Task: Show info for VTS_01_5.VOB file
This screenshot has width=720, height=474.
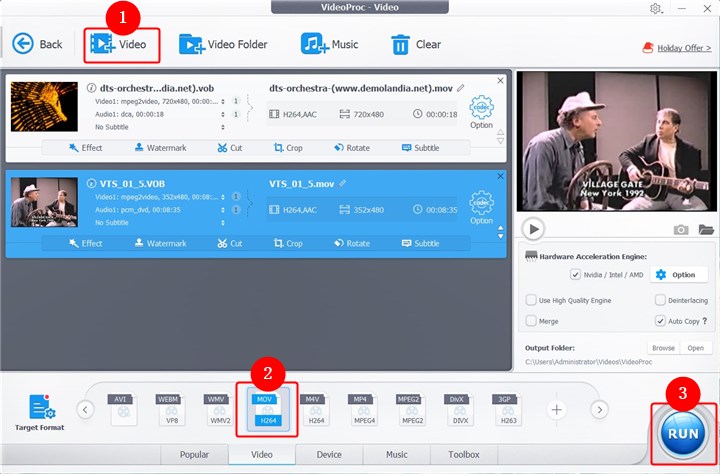Action: 91,183
